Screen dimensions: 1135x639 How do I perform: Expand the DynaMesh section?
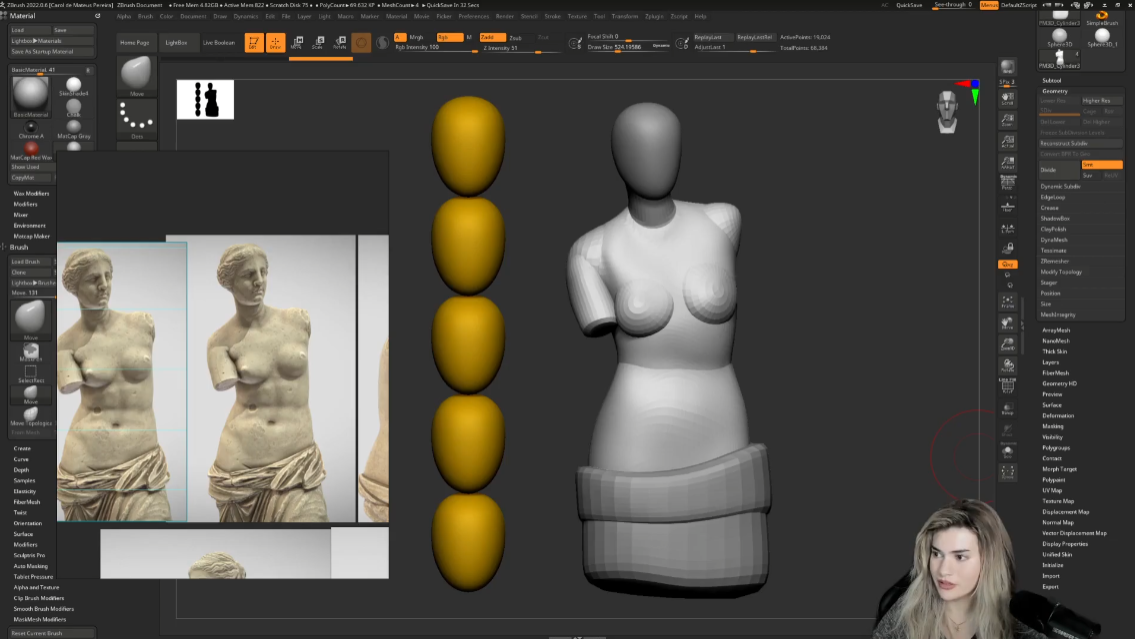(1054, 240)
